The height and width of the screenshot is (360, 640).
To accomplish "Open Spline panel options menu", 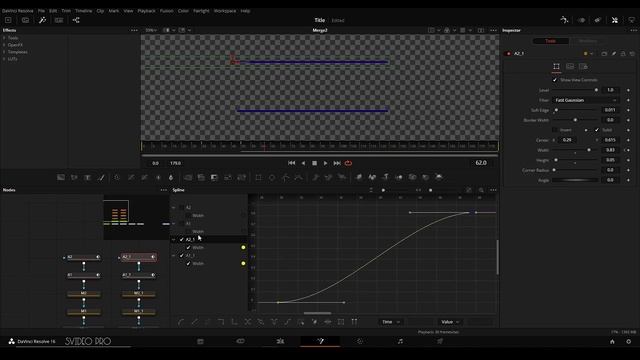I will pyautogui.click(x=493, y=190).
